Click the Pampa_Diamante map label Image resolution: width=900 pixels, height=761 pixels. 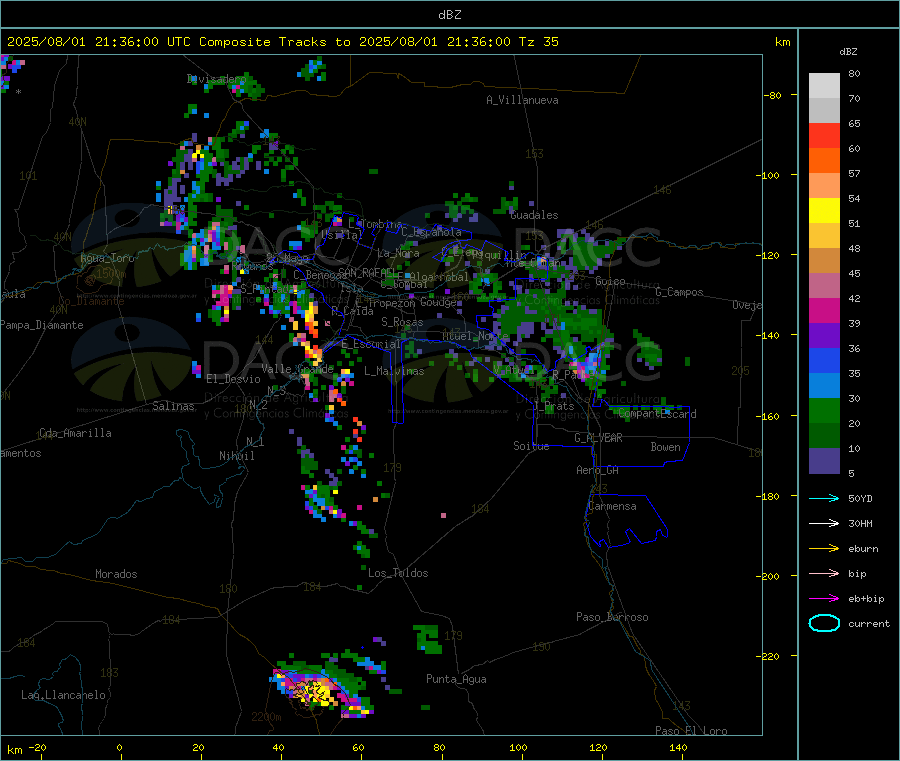[41, 325]
